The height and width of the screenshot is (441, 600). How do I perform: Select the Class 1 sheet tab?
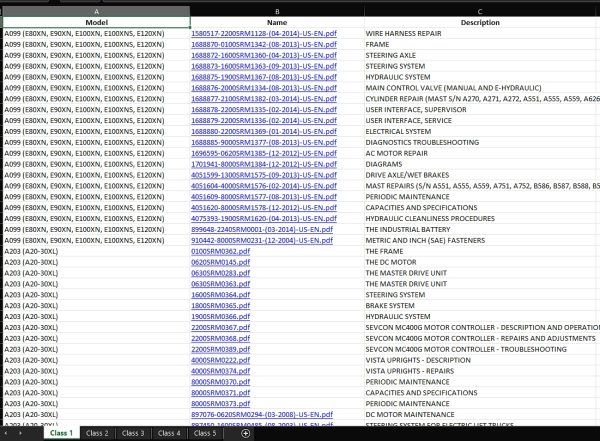coord(61,433)
